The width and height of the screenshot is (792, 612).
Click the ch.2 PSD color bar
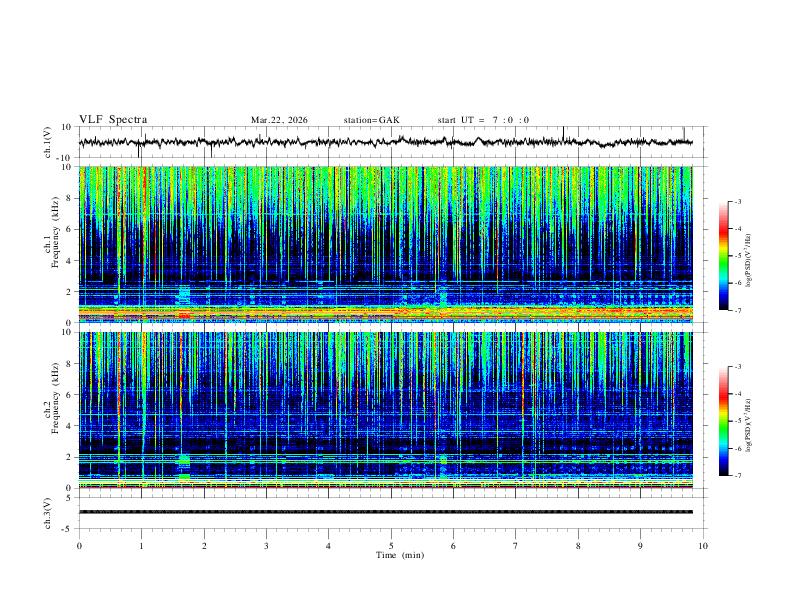pyautogui.click(x=723, y=421)
